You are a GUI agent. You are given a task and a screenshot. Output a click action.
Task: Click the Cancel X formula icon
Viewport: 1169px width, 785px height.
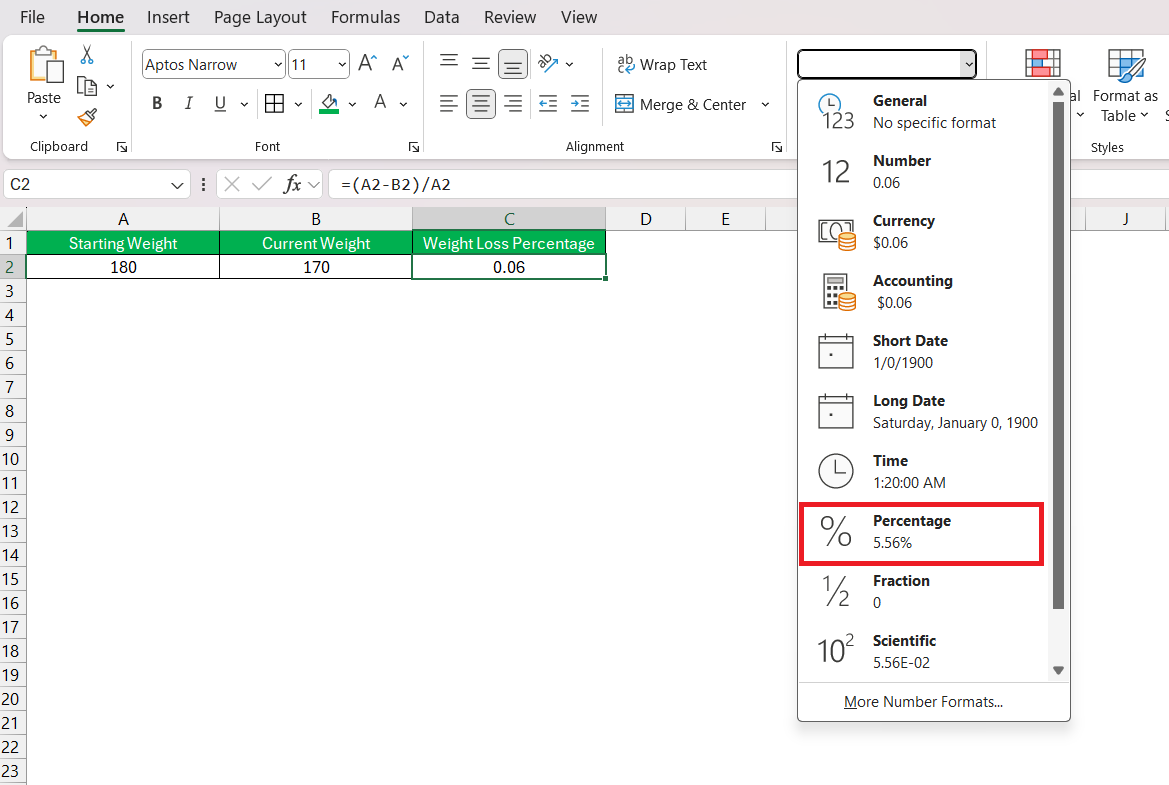[232, 184]
